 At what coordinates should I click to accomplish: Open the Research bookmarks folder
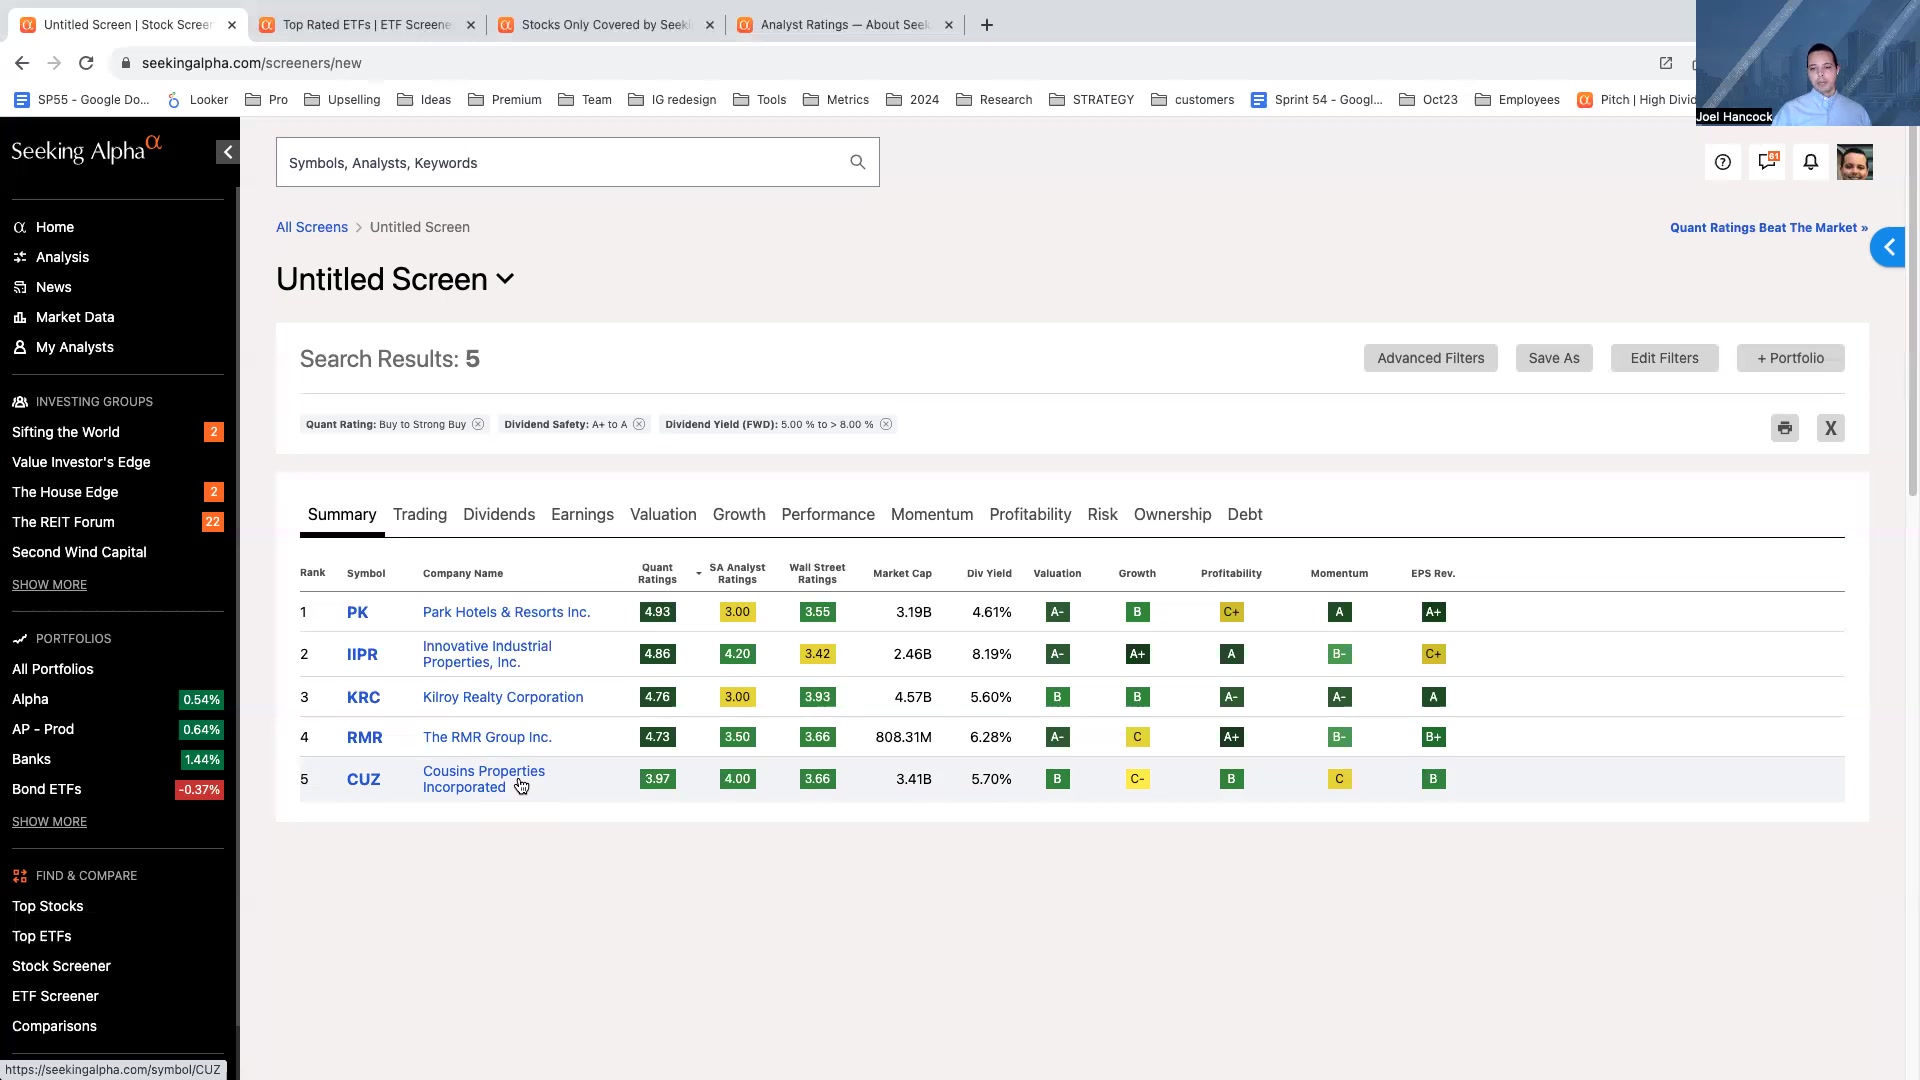994,100
